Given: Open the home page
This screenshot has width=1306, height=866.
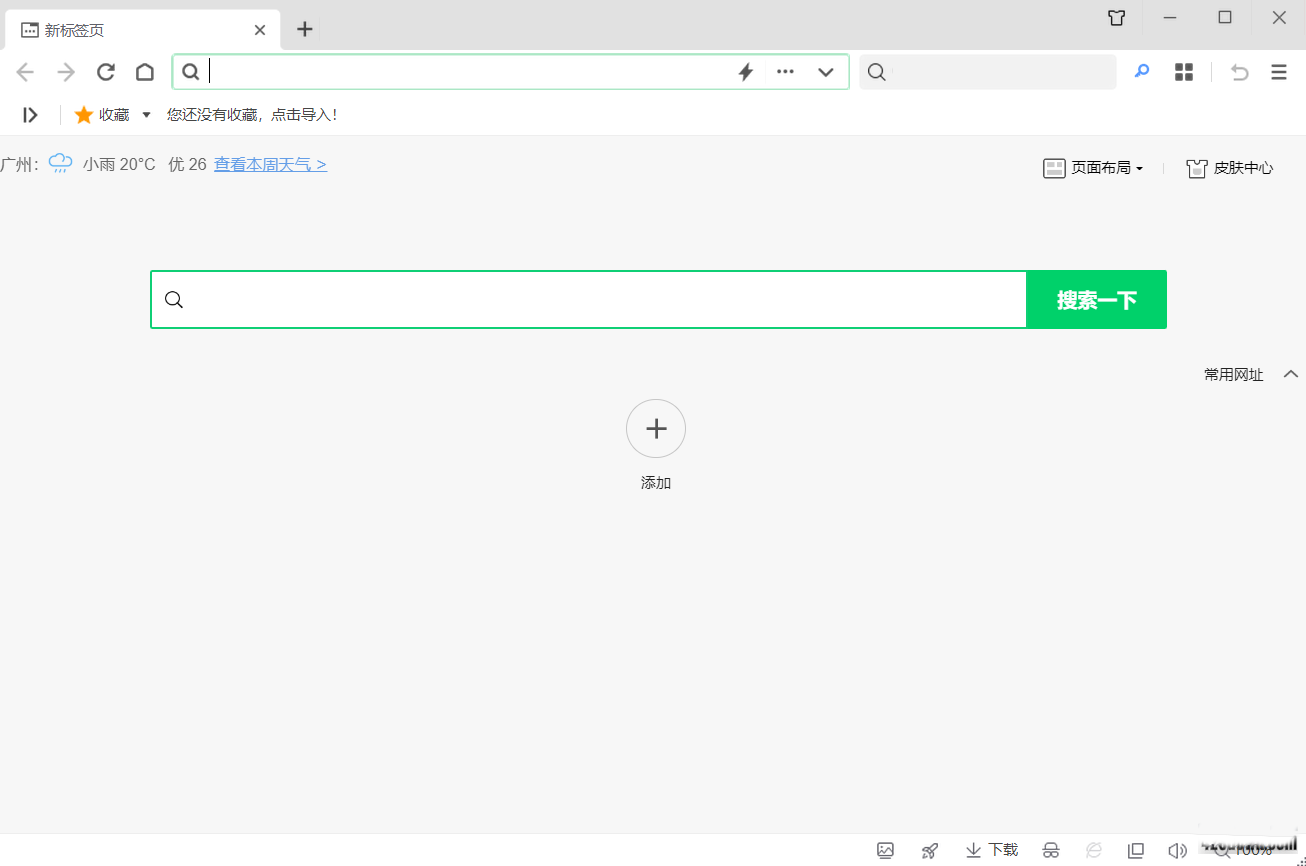Looking at the screenshot, I should click(145, 72).
